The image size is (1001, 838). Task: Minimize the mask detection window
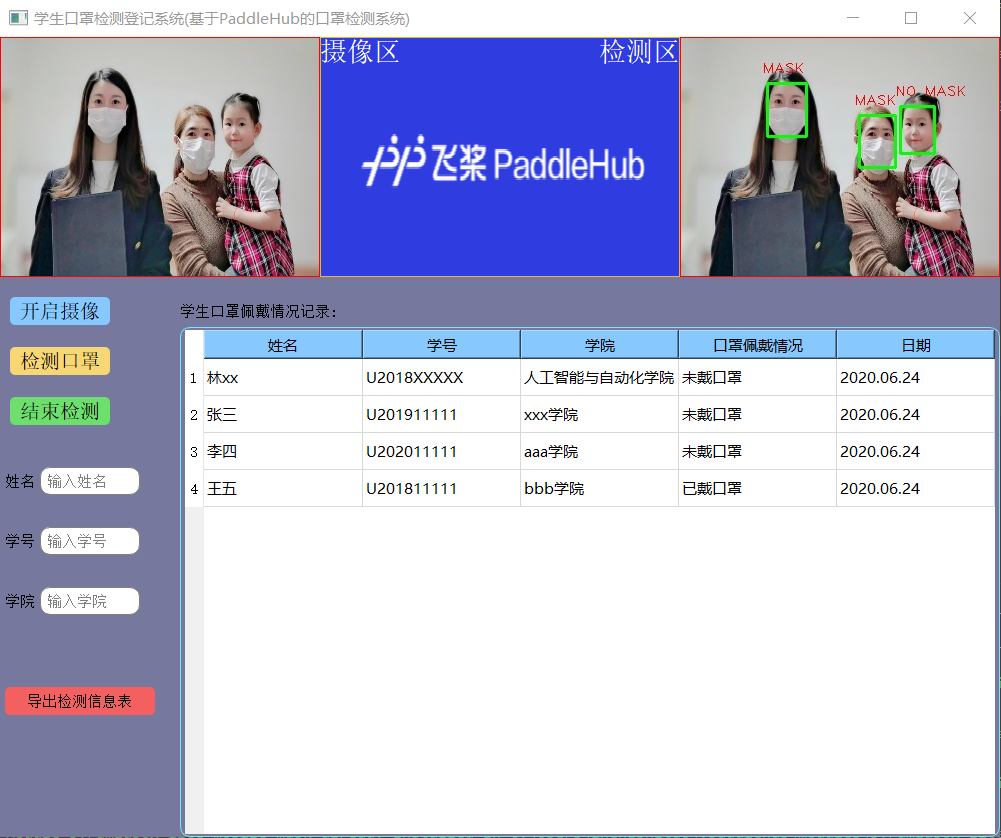(853, 19)
